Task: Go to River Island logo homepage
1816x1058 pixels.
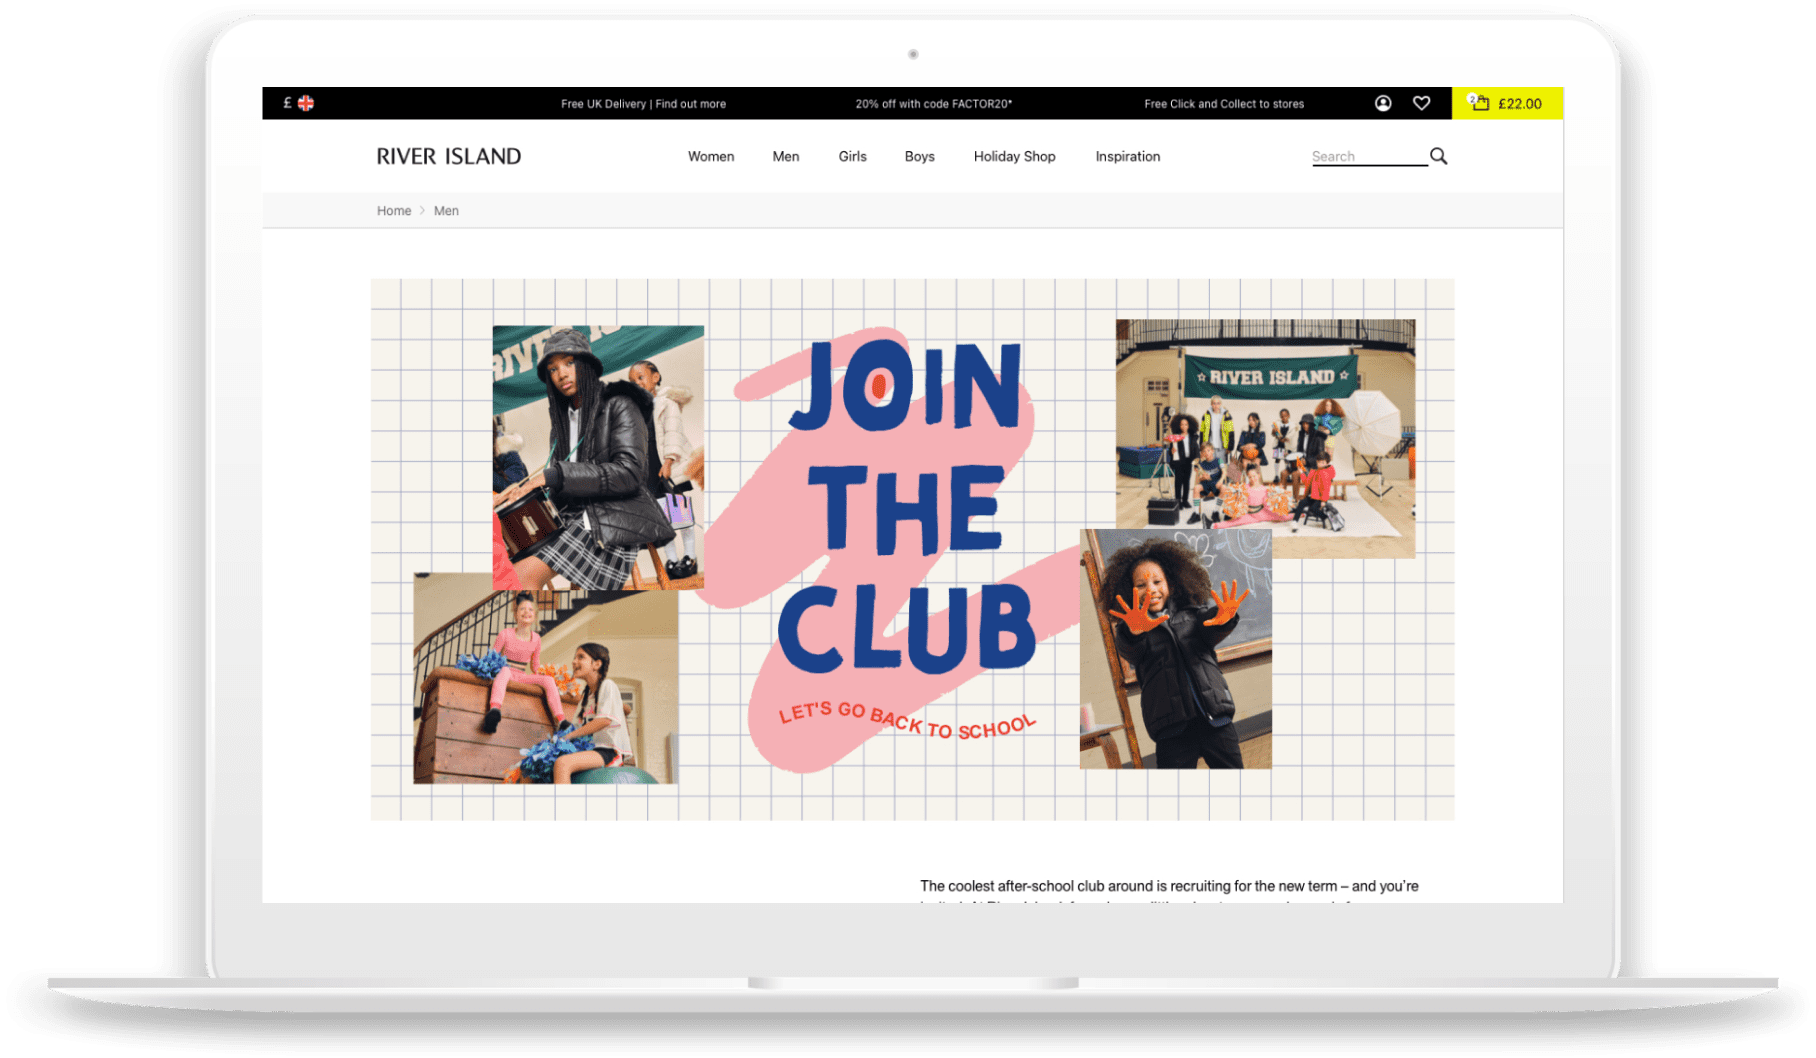Action: point(449,156)
